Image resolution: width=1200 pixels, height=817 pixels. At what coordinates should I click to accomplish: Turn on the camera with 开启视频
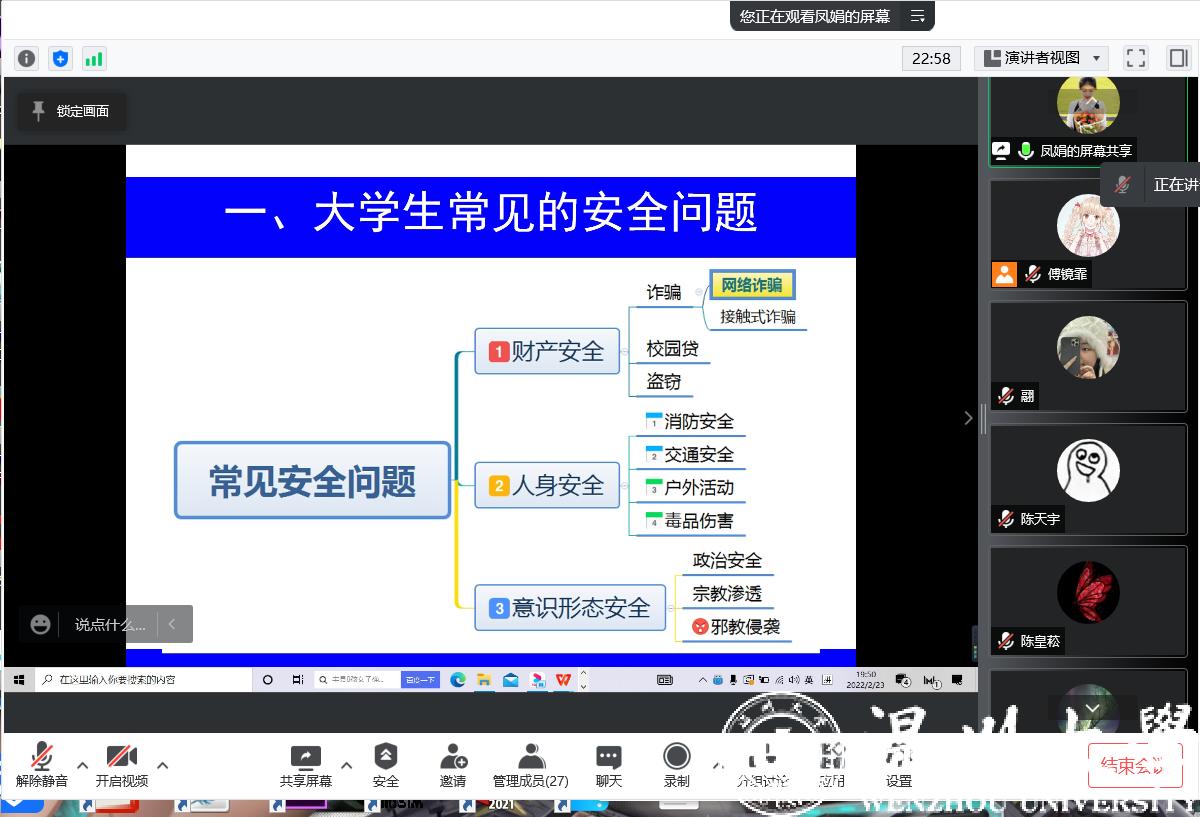pos(121,765)
